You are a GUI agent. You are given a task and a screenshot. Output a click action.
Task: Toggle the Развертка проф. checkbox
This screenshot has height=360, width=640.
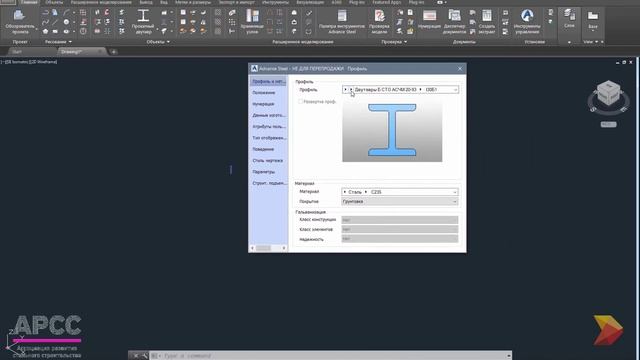[300, 102]
